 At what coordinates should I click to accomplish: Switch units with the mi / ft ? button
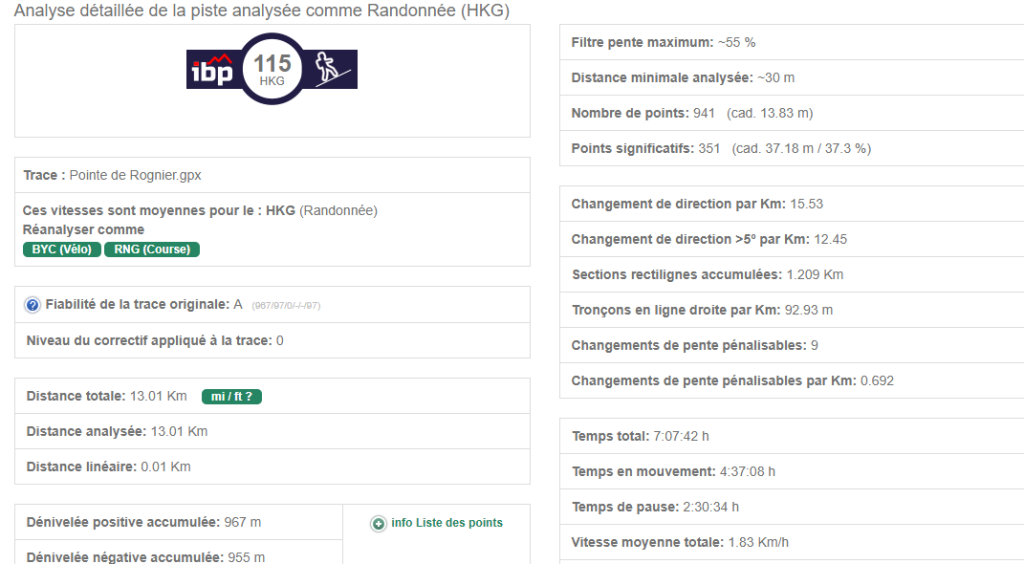click(x=232, y=396)
